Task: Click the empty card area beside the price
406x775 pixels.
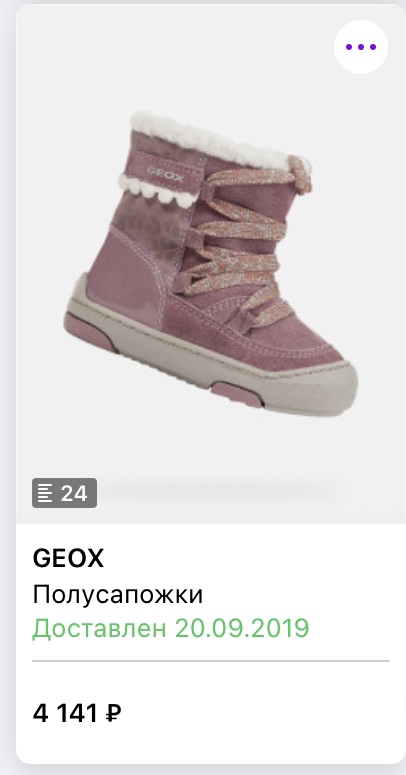Action: tap(257, 713)
